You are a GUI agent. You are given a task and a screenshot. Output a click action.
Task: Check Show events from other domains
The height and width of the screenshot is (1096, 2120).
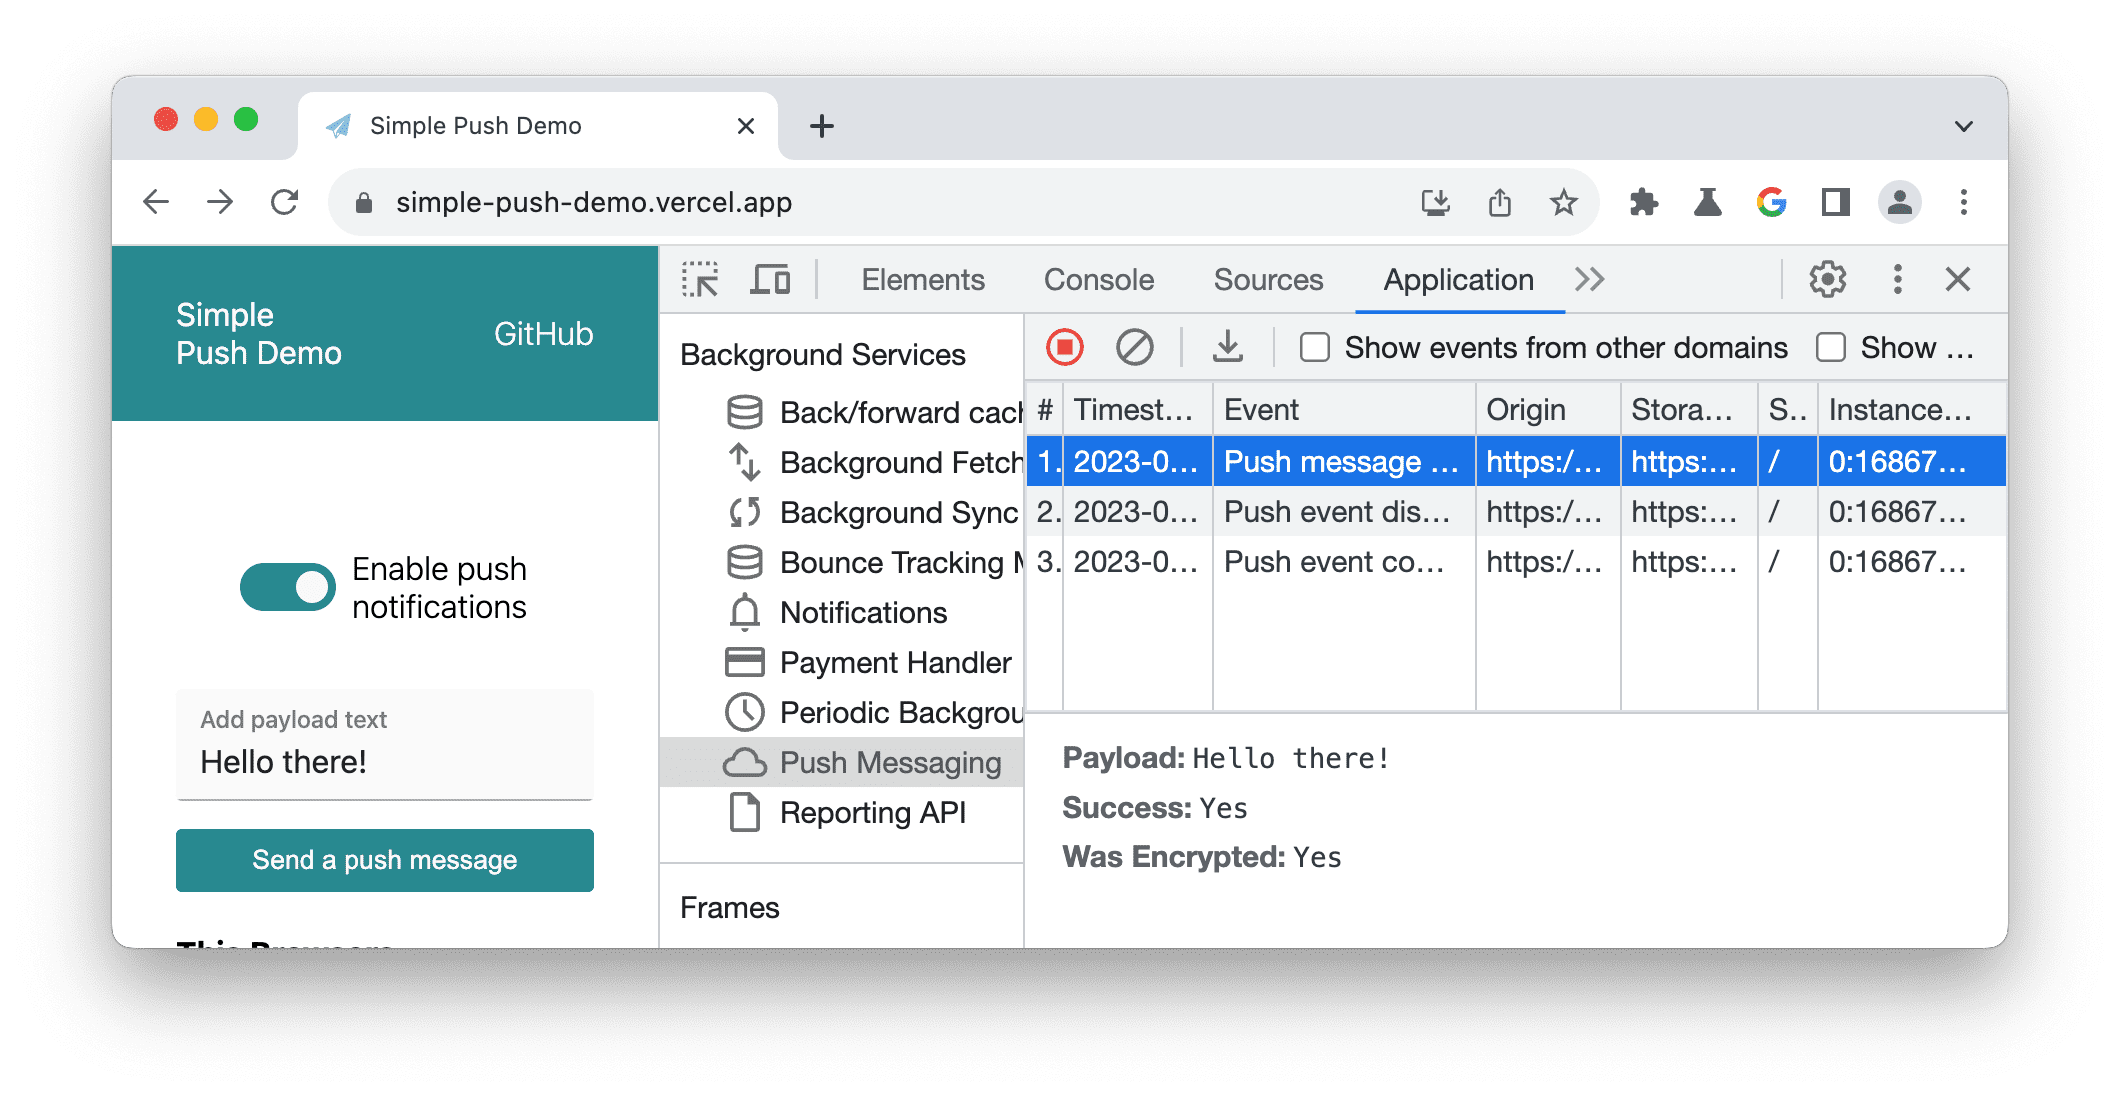point(1312,348)
